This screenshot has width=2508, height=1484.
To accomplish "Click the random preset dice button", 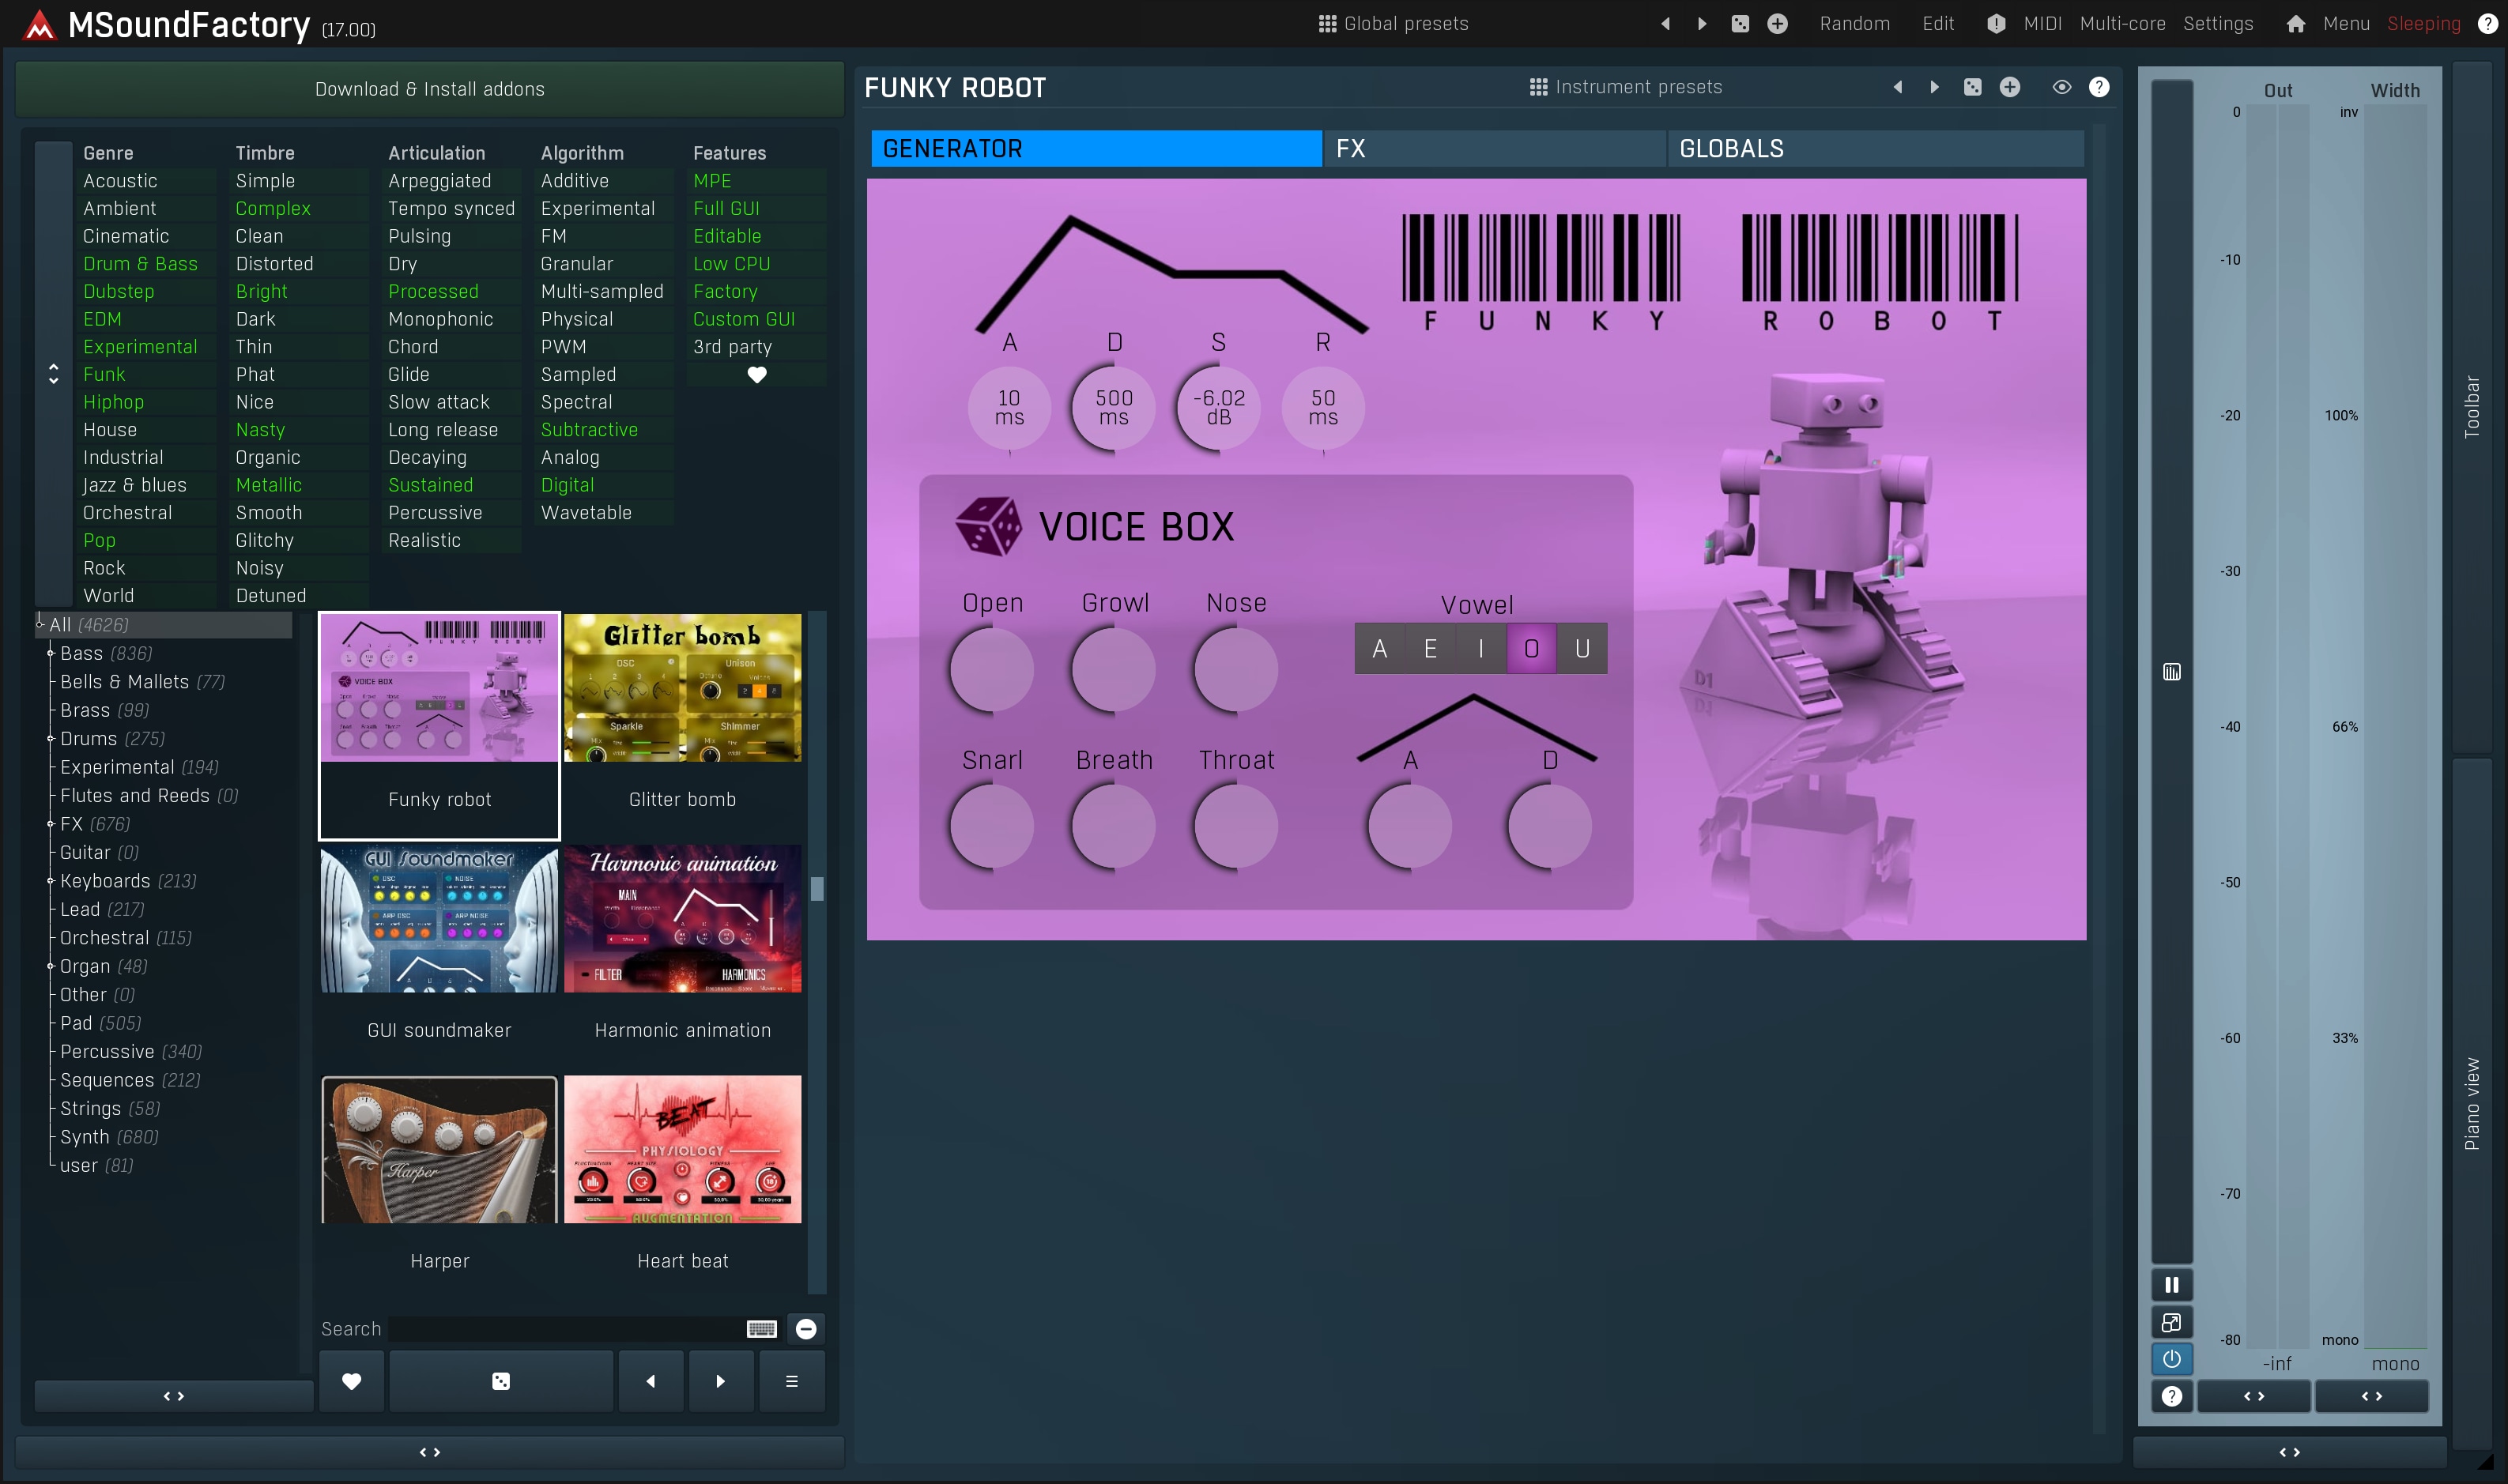I will (501, 1381).
